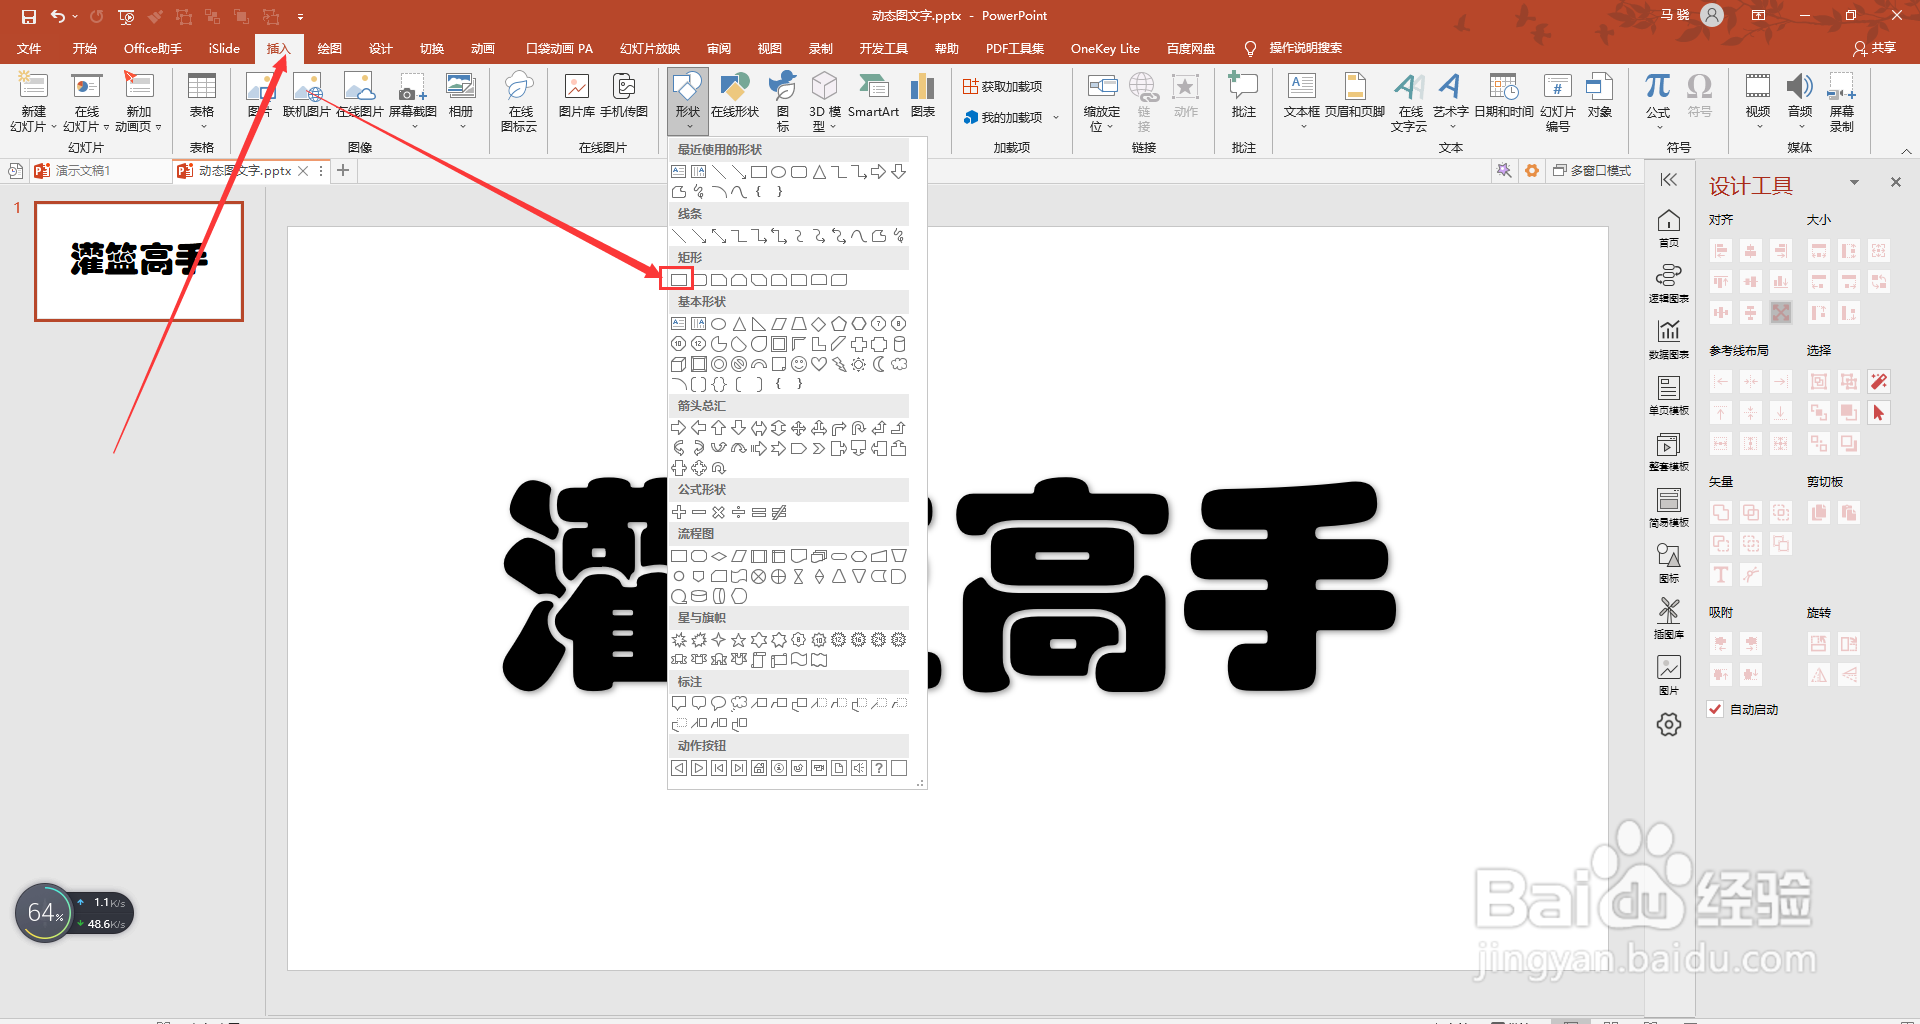This screenshot has width=1920, height=1024.
Task: Insert 音频 audio media
Action: (1800, 101)
